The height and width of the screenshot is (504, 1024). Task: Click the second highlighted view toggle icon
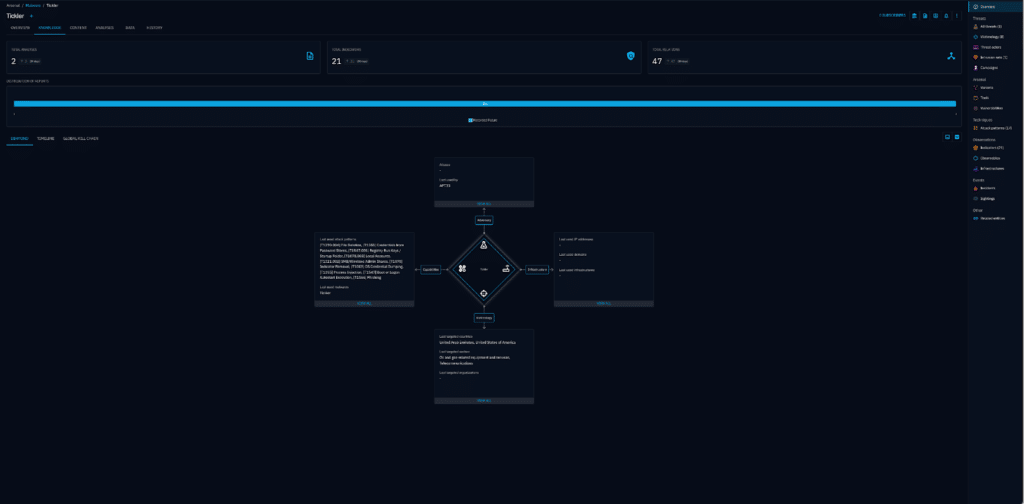pyautogui.click(x=957, y=137)
